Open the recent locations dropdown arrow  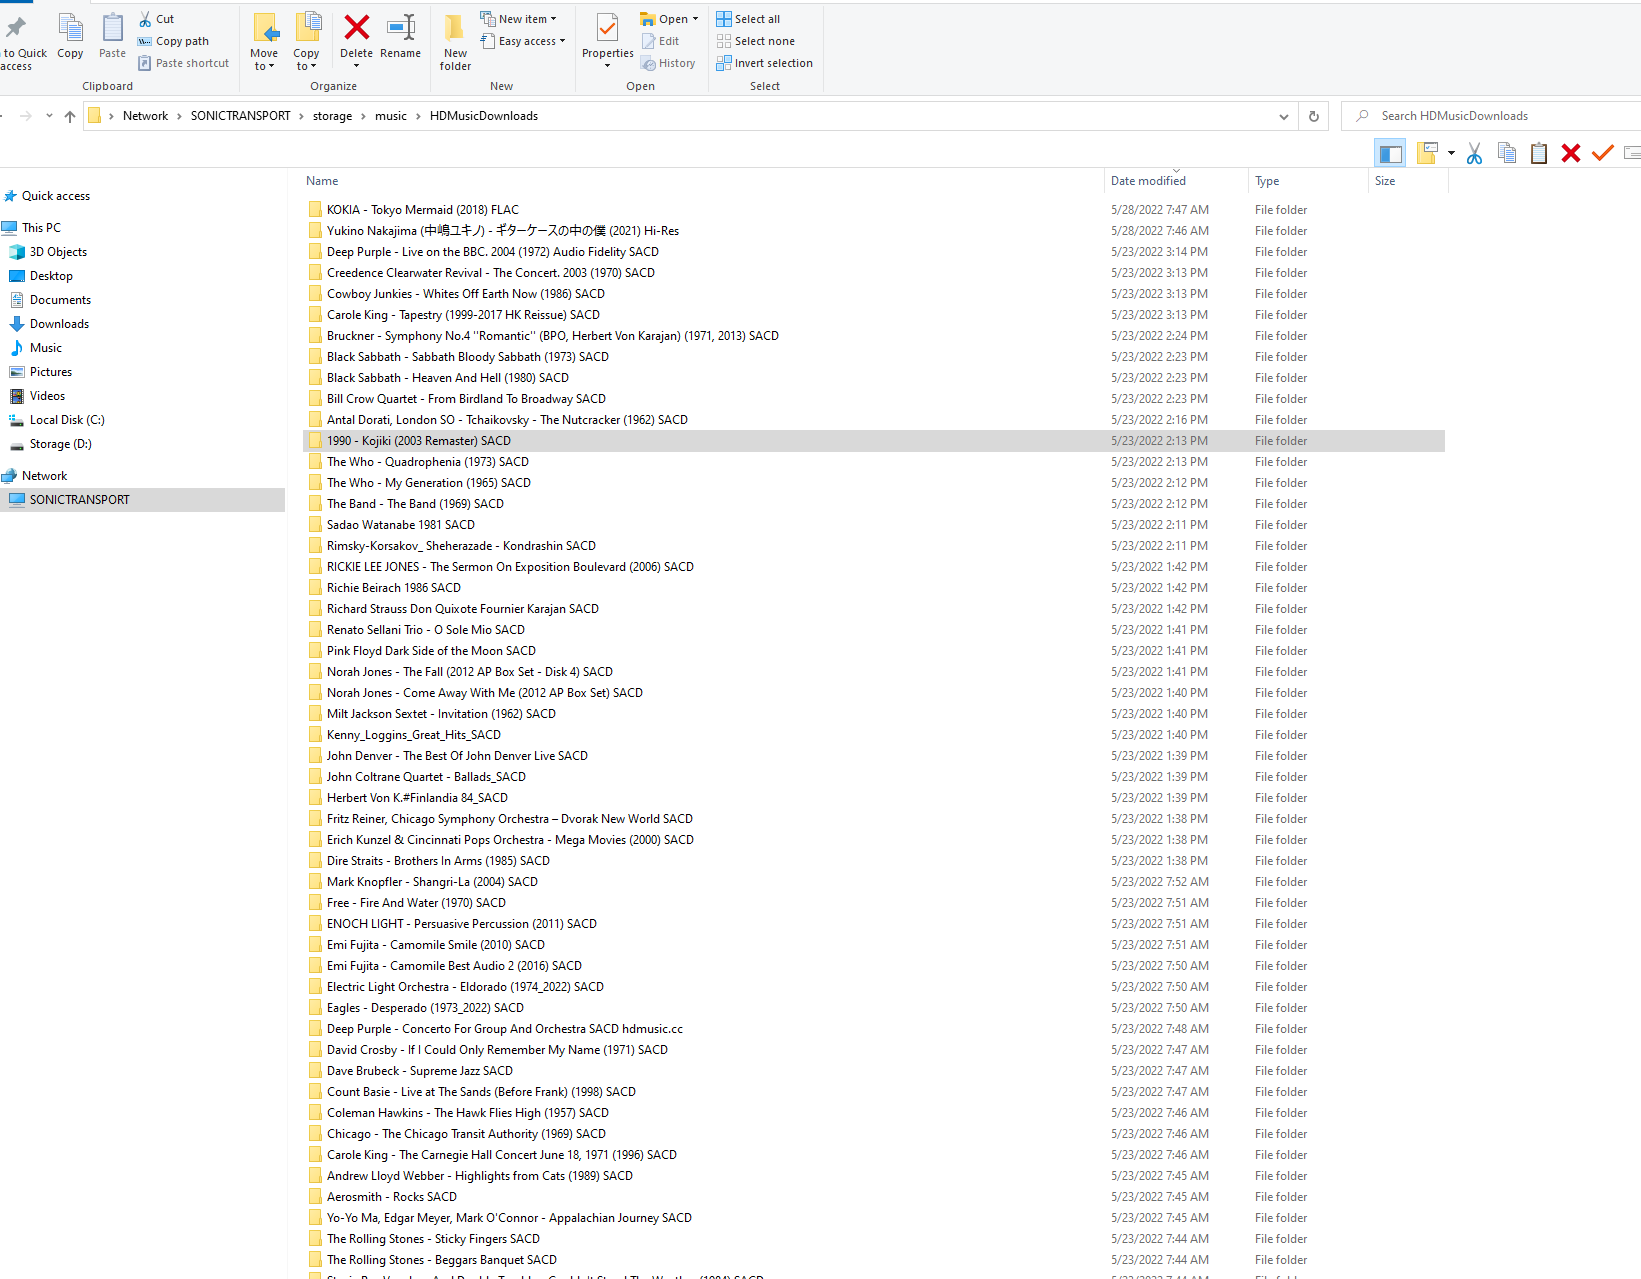[49, 116]
